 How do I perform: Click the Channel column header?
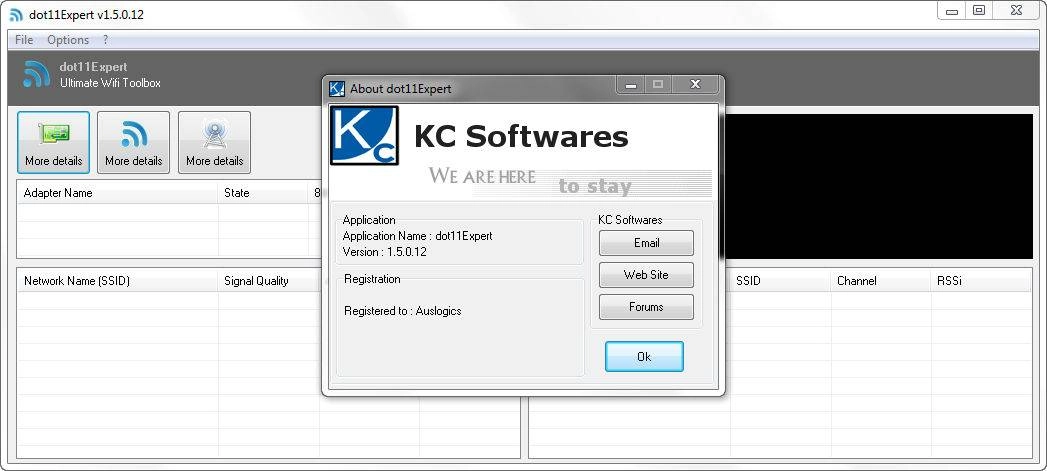[881, 281]
